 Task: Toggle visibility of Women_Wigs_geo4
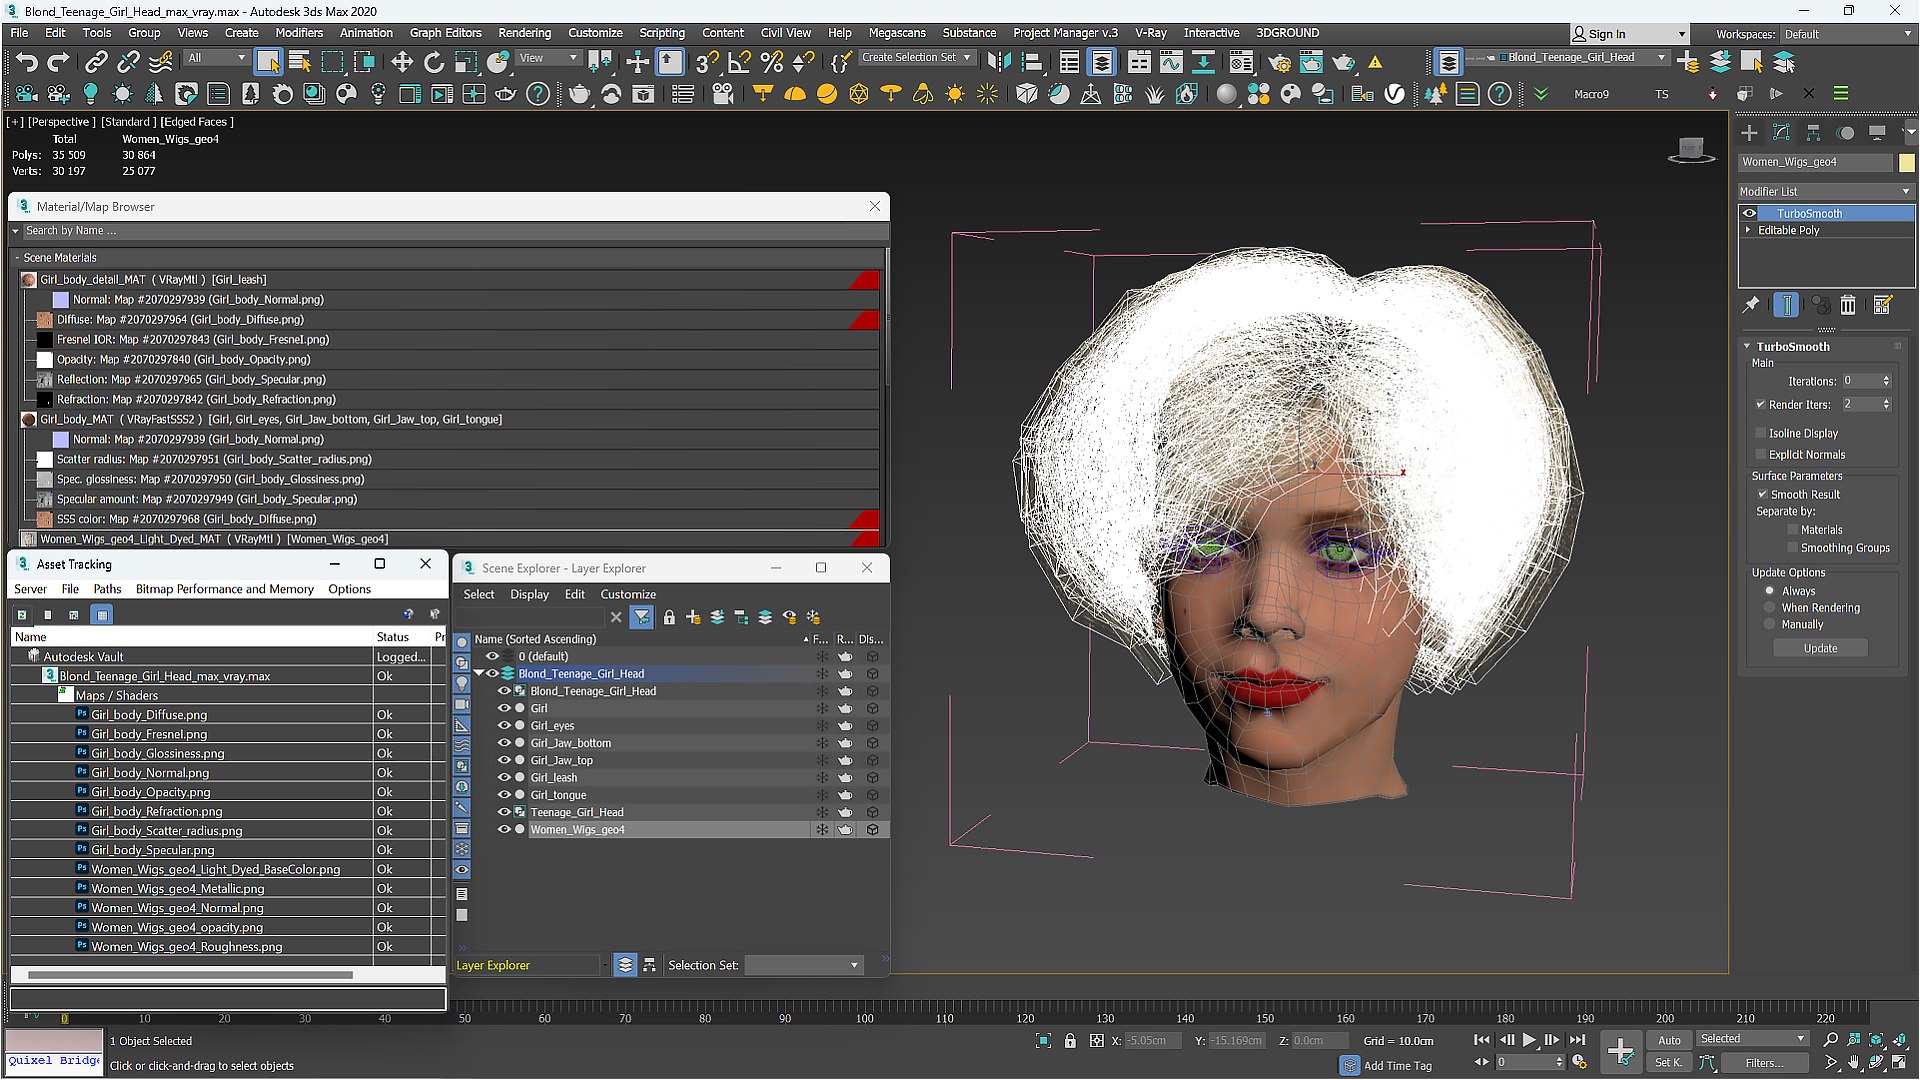coord(504,830)
